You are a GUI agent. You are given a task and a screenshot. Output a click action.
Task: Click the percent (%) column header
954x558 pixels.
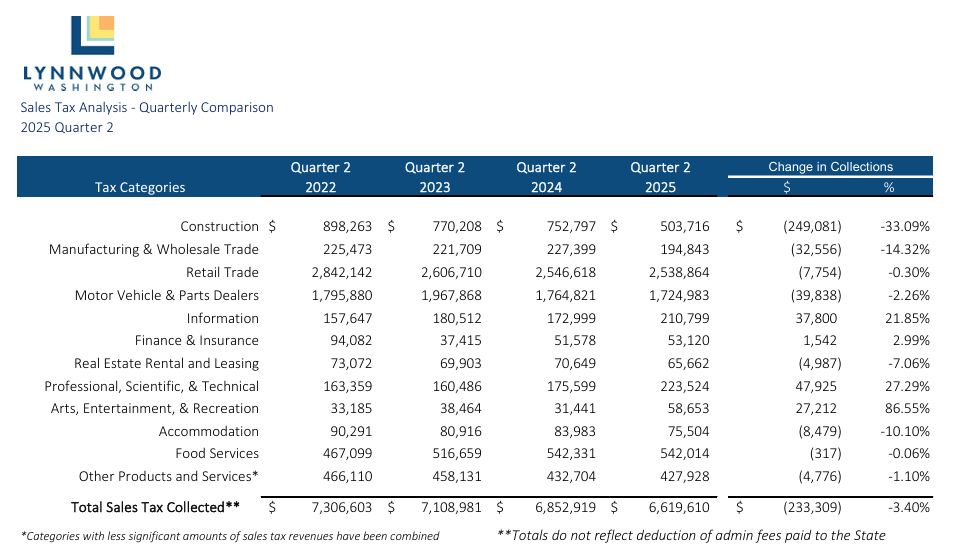tap(888, 187)
